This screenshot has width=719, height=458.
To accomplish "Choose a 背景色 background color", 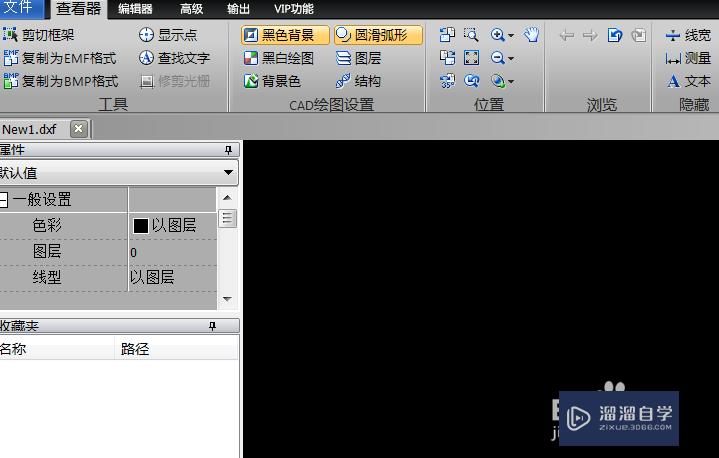I will (272, 81).
